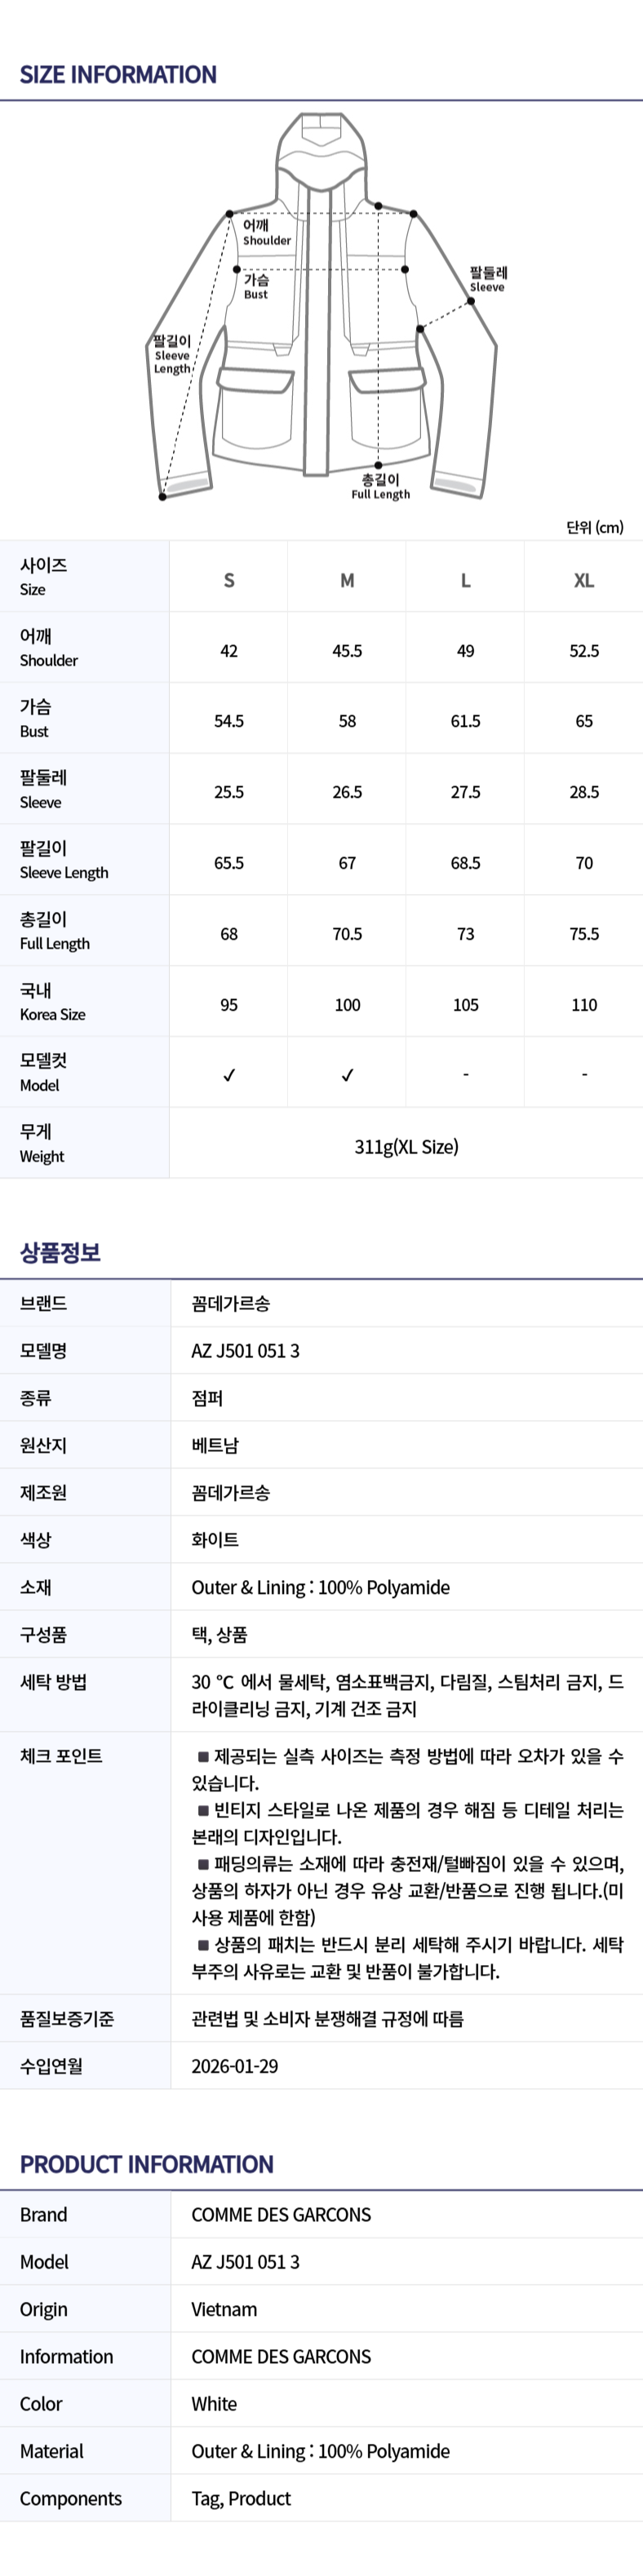The image size is (643, 2576).
Task: Click the 311g(XL Size) weight value
Action: (406, 1146)
